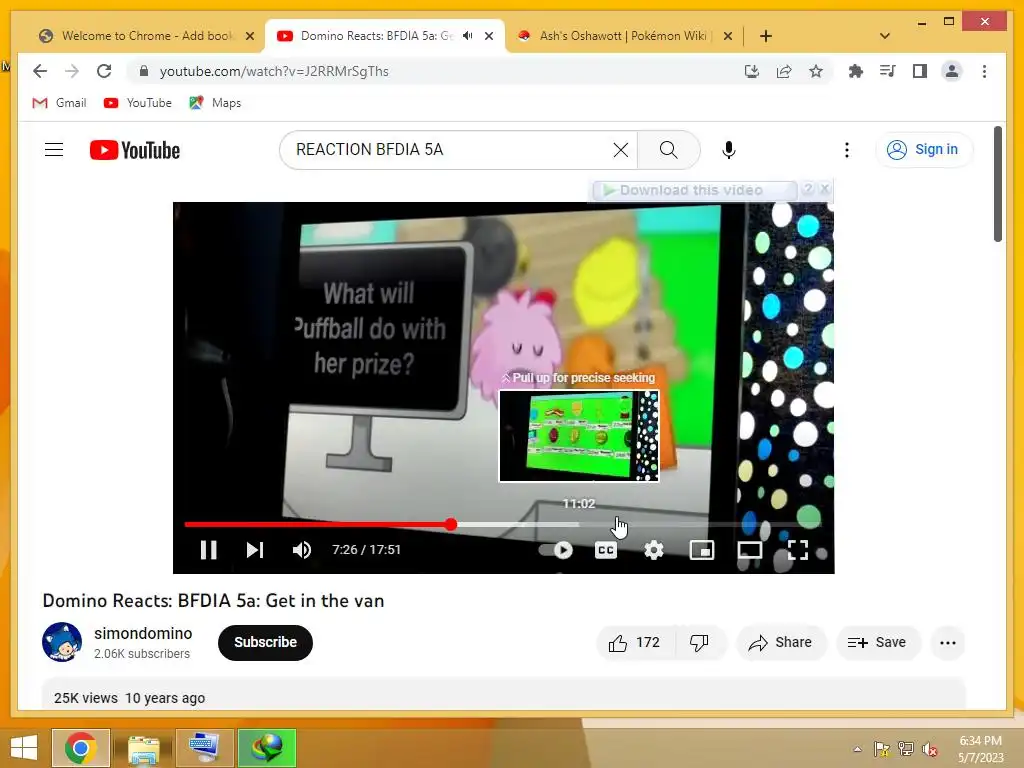
Task: Open a new Chrome tab
Action: click(x=766, y=36)
